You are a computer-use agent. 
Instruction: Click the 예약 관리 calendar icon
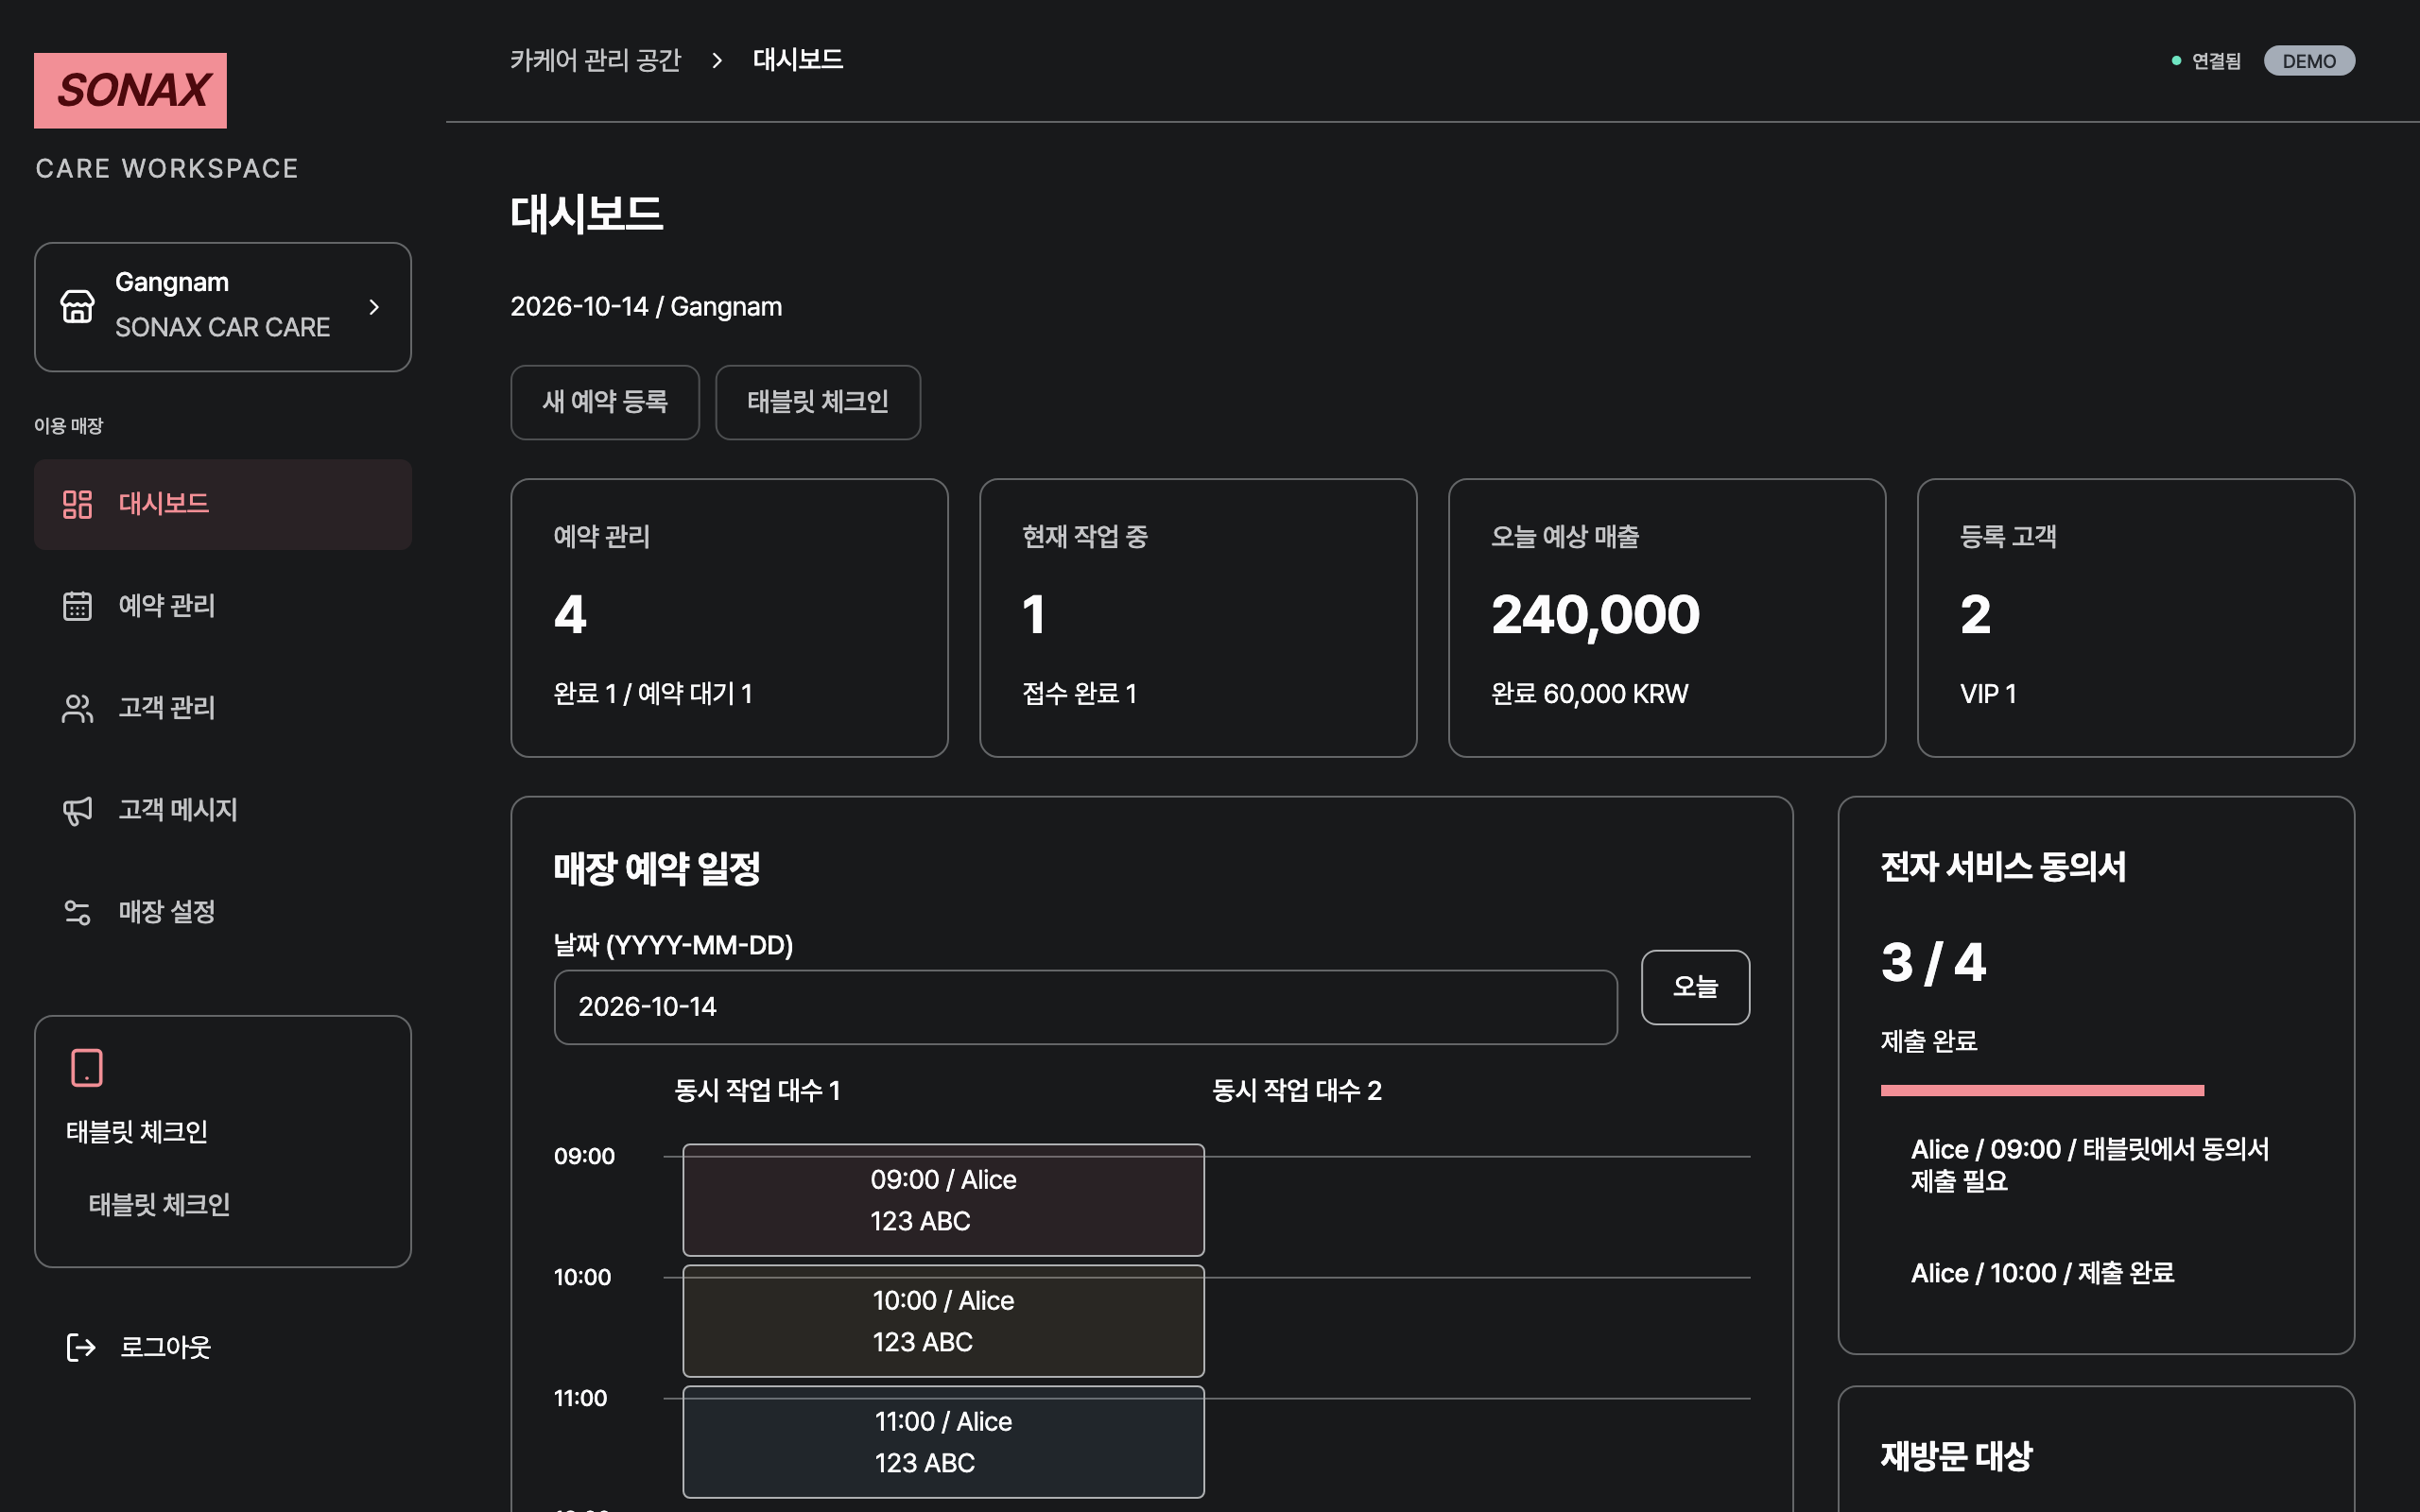(77, 606)
